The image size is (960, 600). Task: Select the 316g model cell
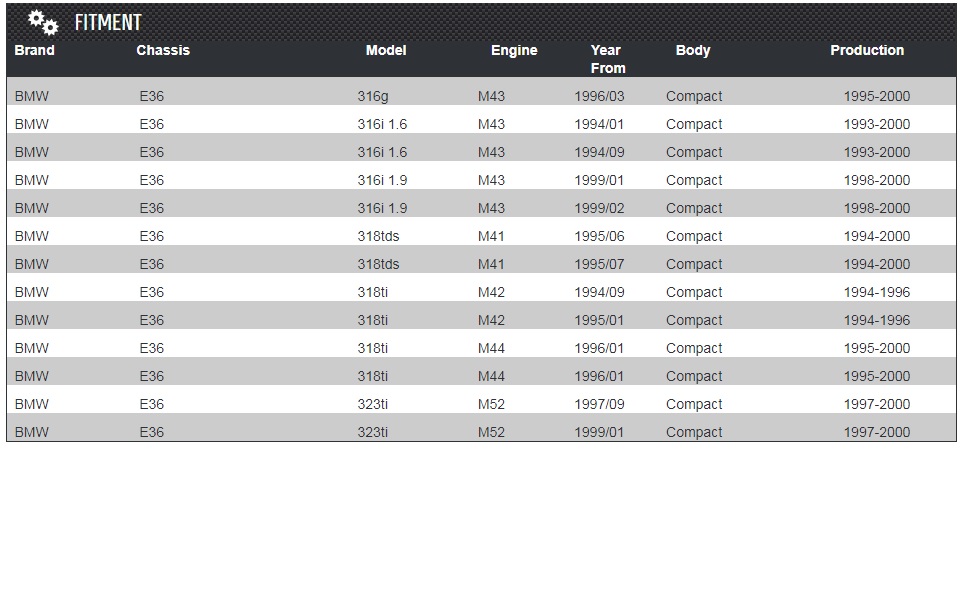click(x=373, y=97)
